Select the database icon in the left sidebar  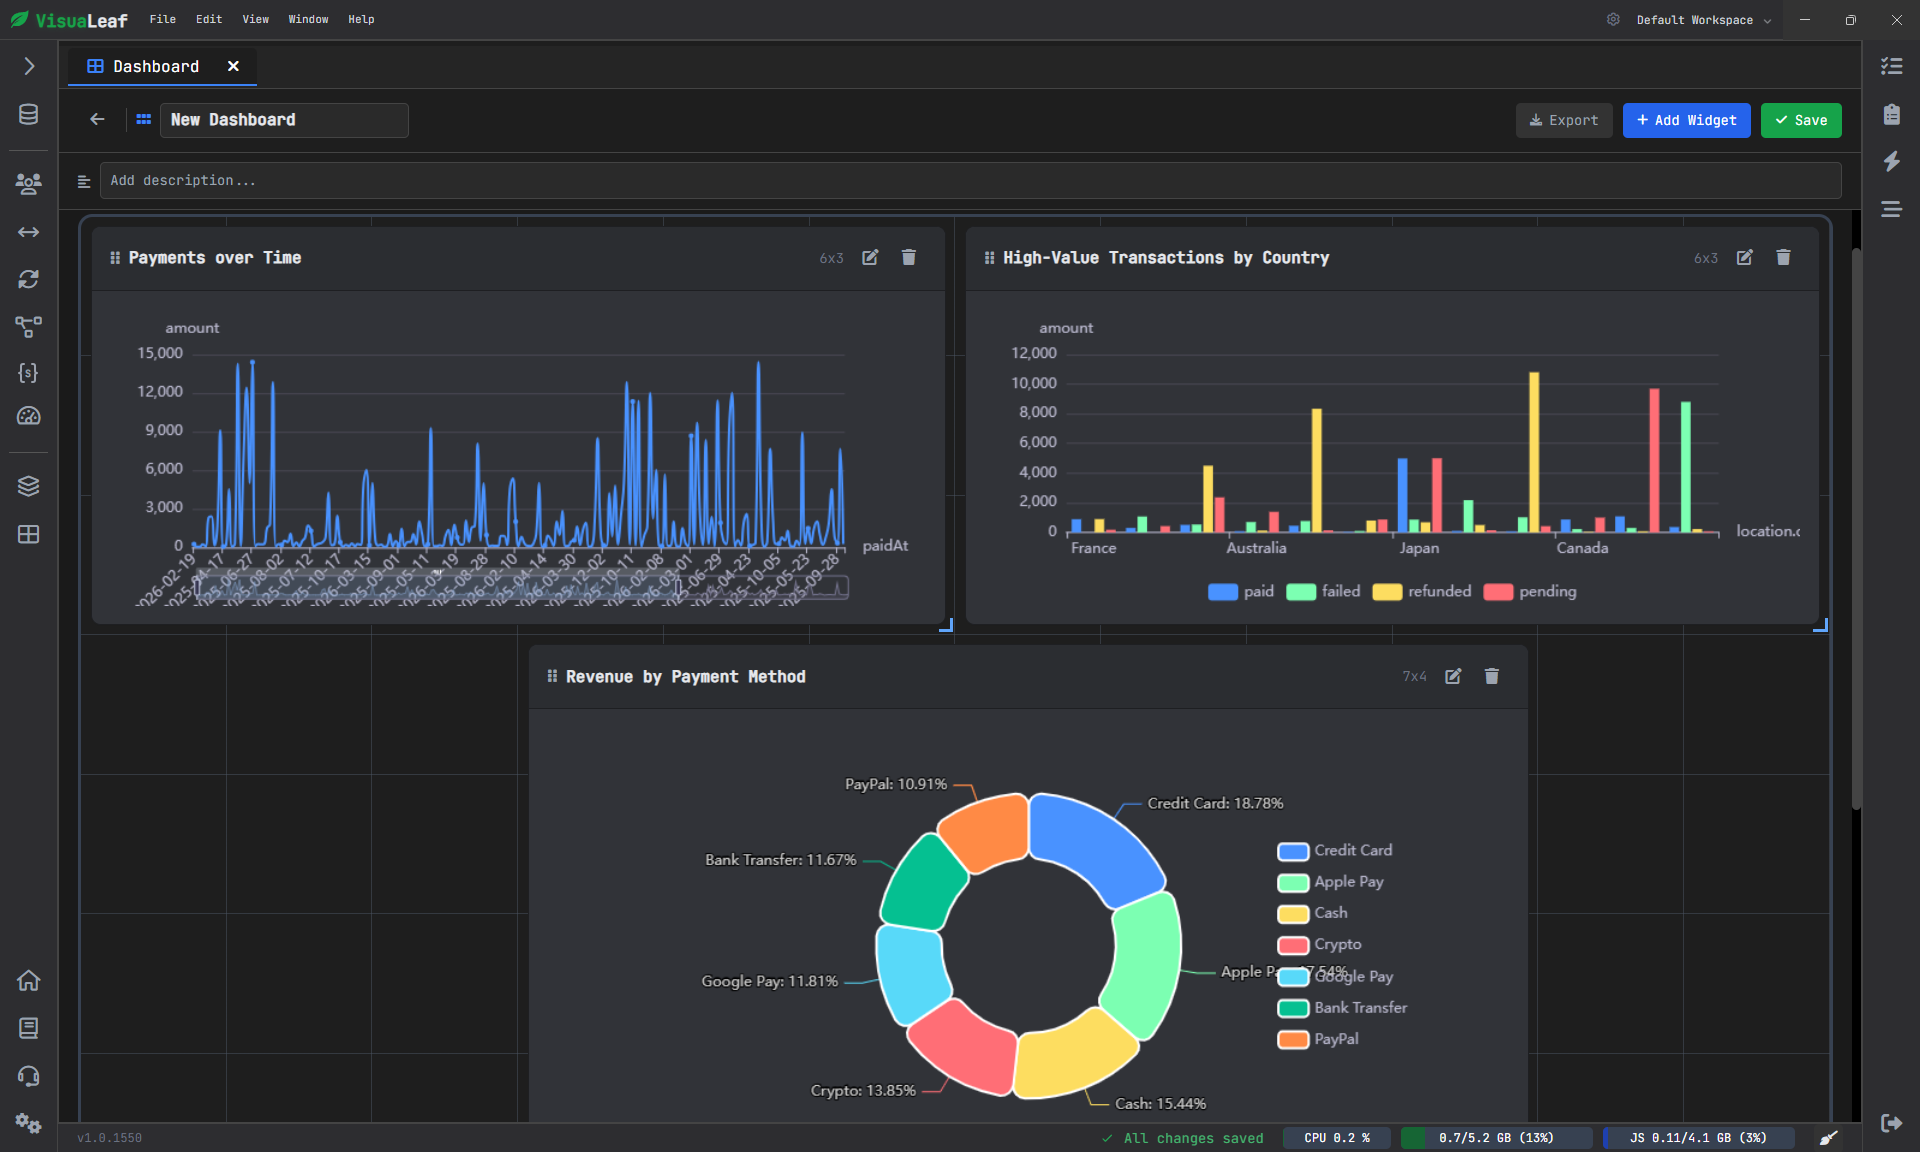[x=28, y=115]
